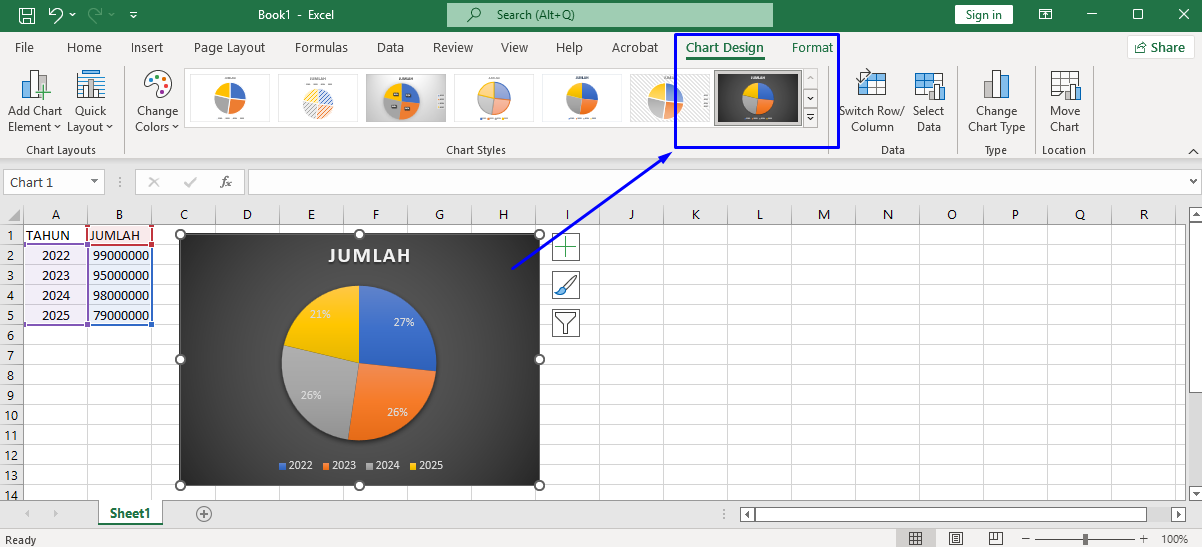Click the Switch Row/Column icon

click(x=871, y=87)
